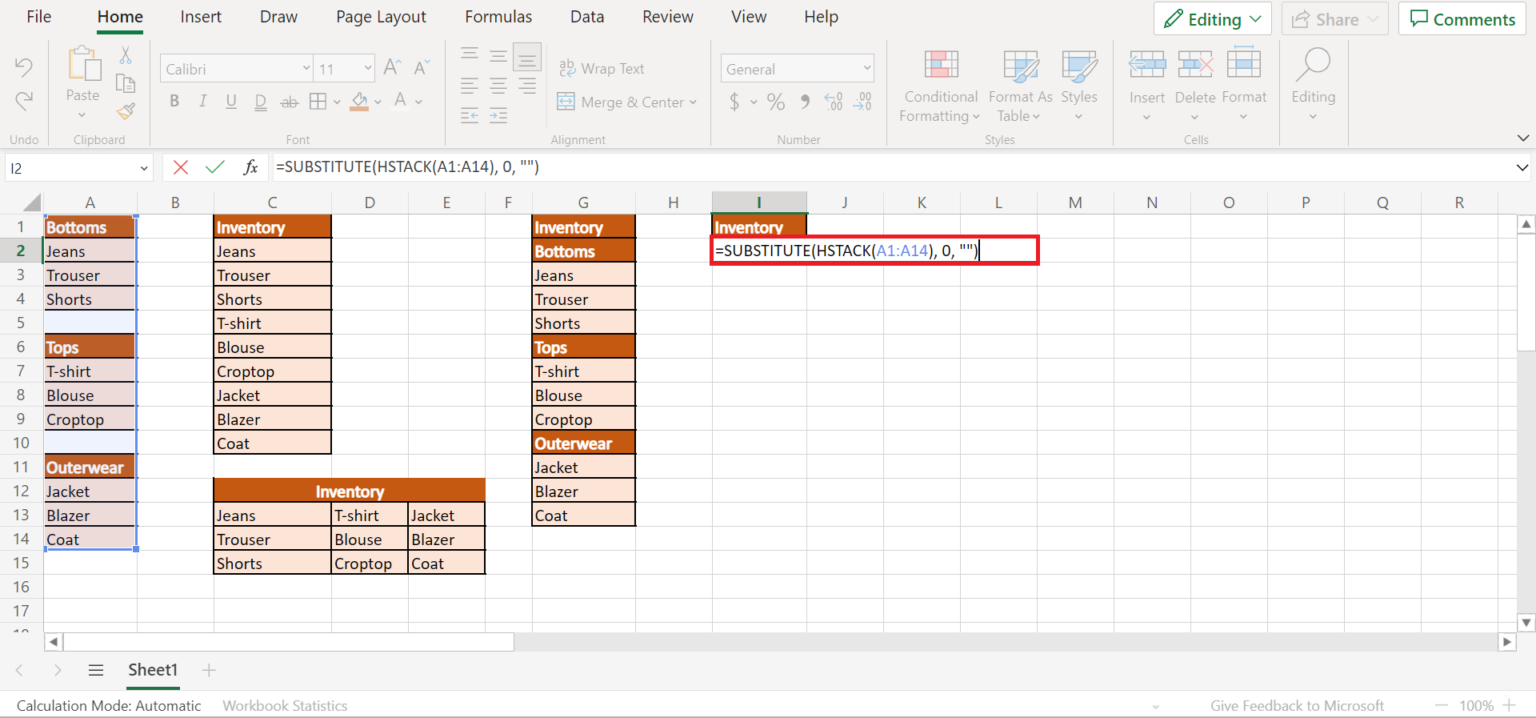
Task: Open the Review menu tab
Action: [667, 16]
